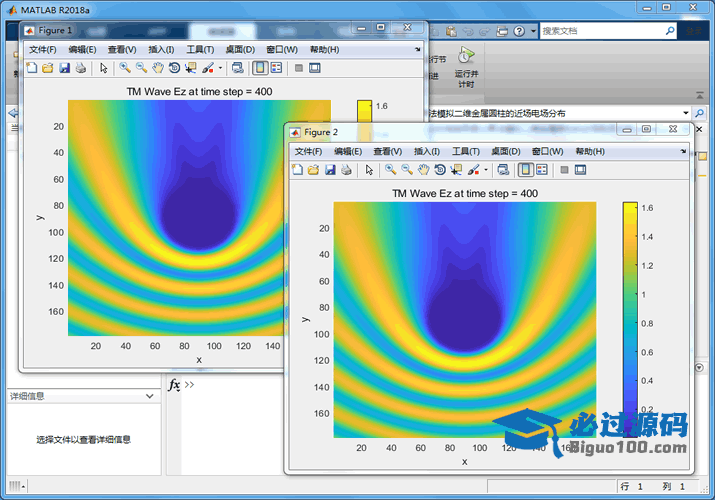
Task: Select Brush data tool in Figure 1
Action: pos(208,68)
